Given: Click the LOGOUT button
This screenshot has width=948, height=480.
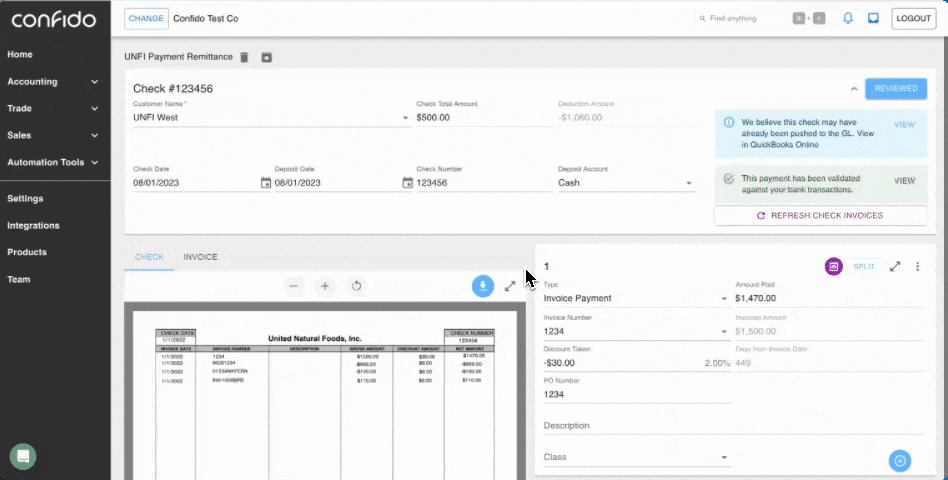Looking at the screenshot, I should click(x=914, y=19).
